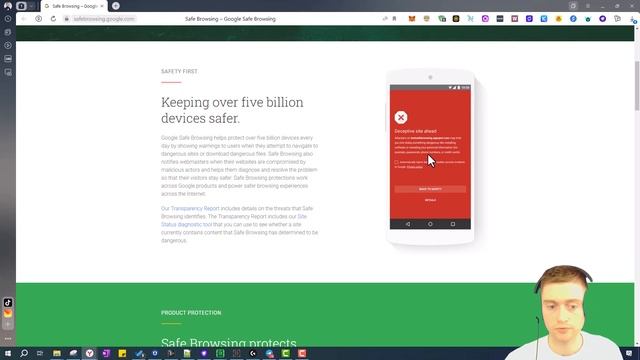Click the SAFETY FIRST section label
This screenshot has height=360, width=640.
point(179,71)
